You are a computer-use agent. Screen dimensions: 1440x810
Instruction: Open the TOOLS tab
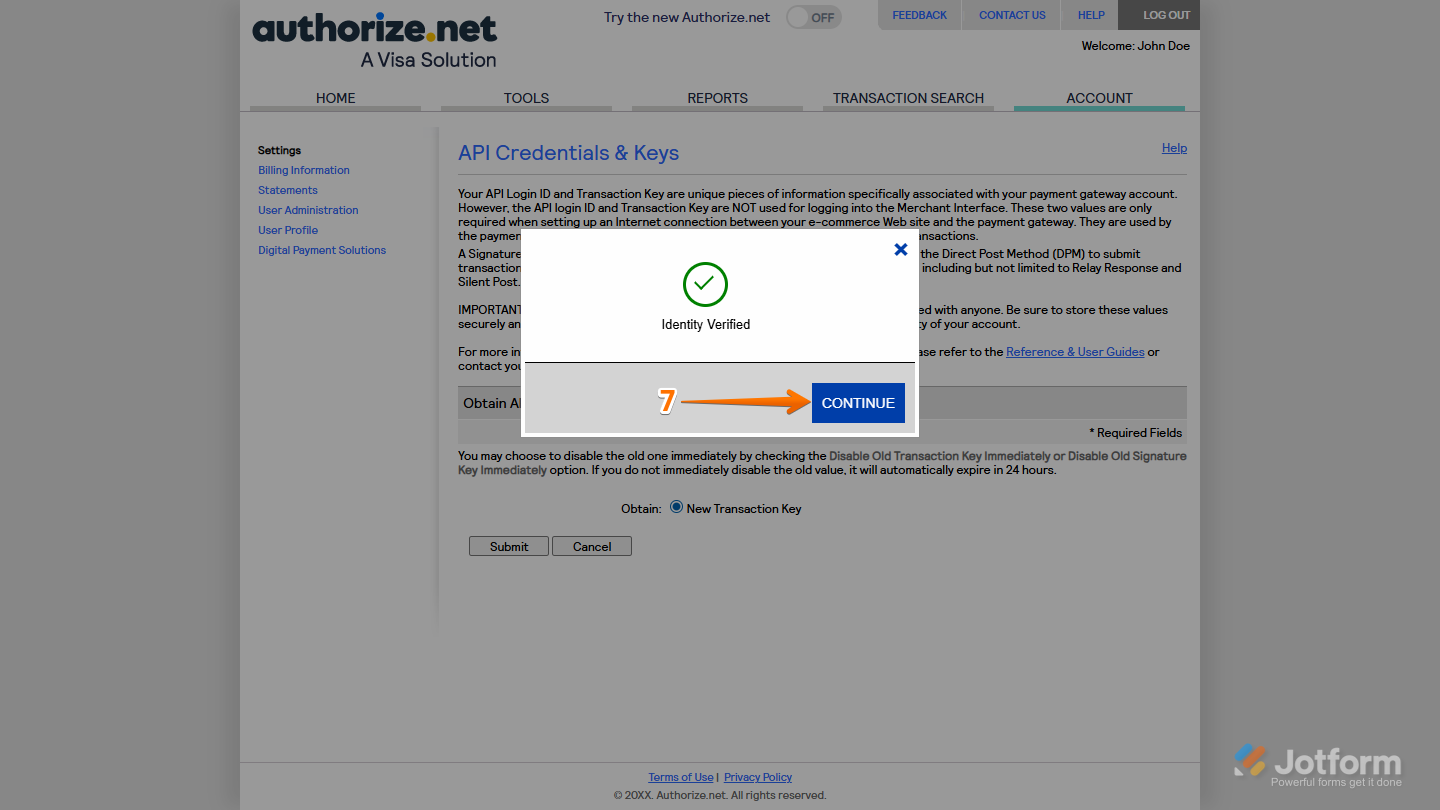(x=526, y=98)
